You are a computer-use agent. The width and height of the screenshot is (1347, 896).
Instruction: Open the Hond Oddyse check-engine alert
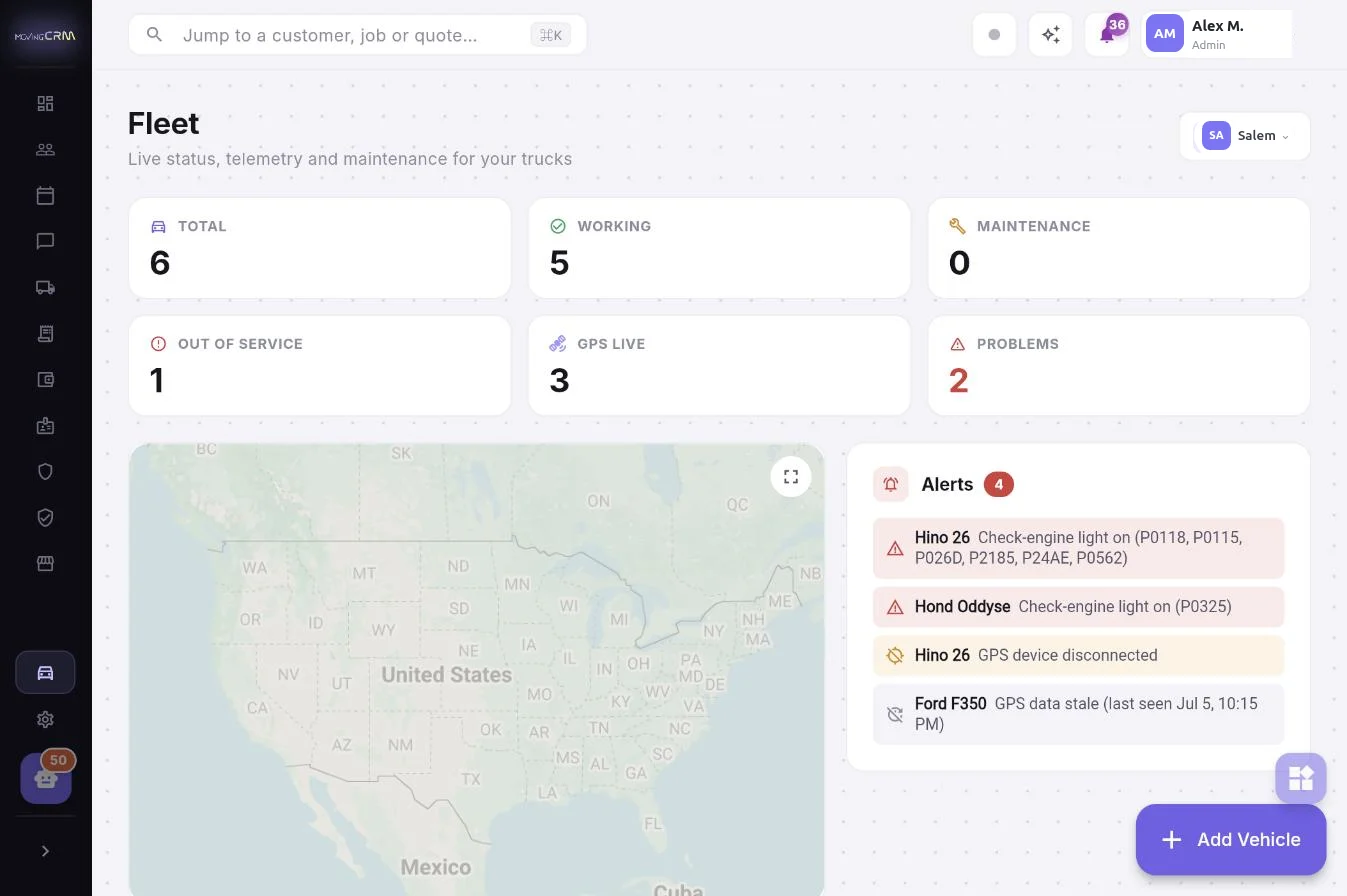1078,607
